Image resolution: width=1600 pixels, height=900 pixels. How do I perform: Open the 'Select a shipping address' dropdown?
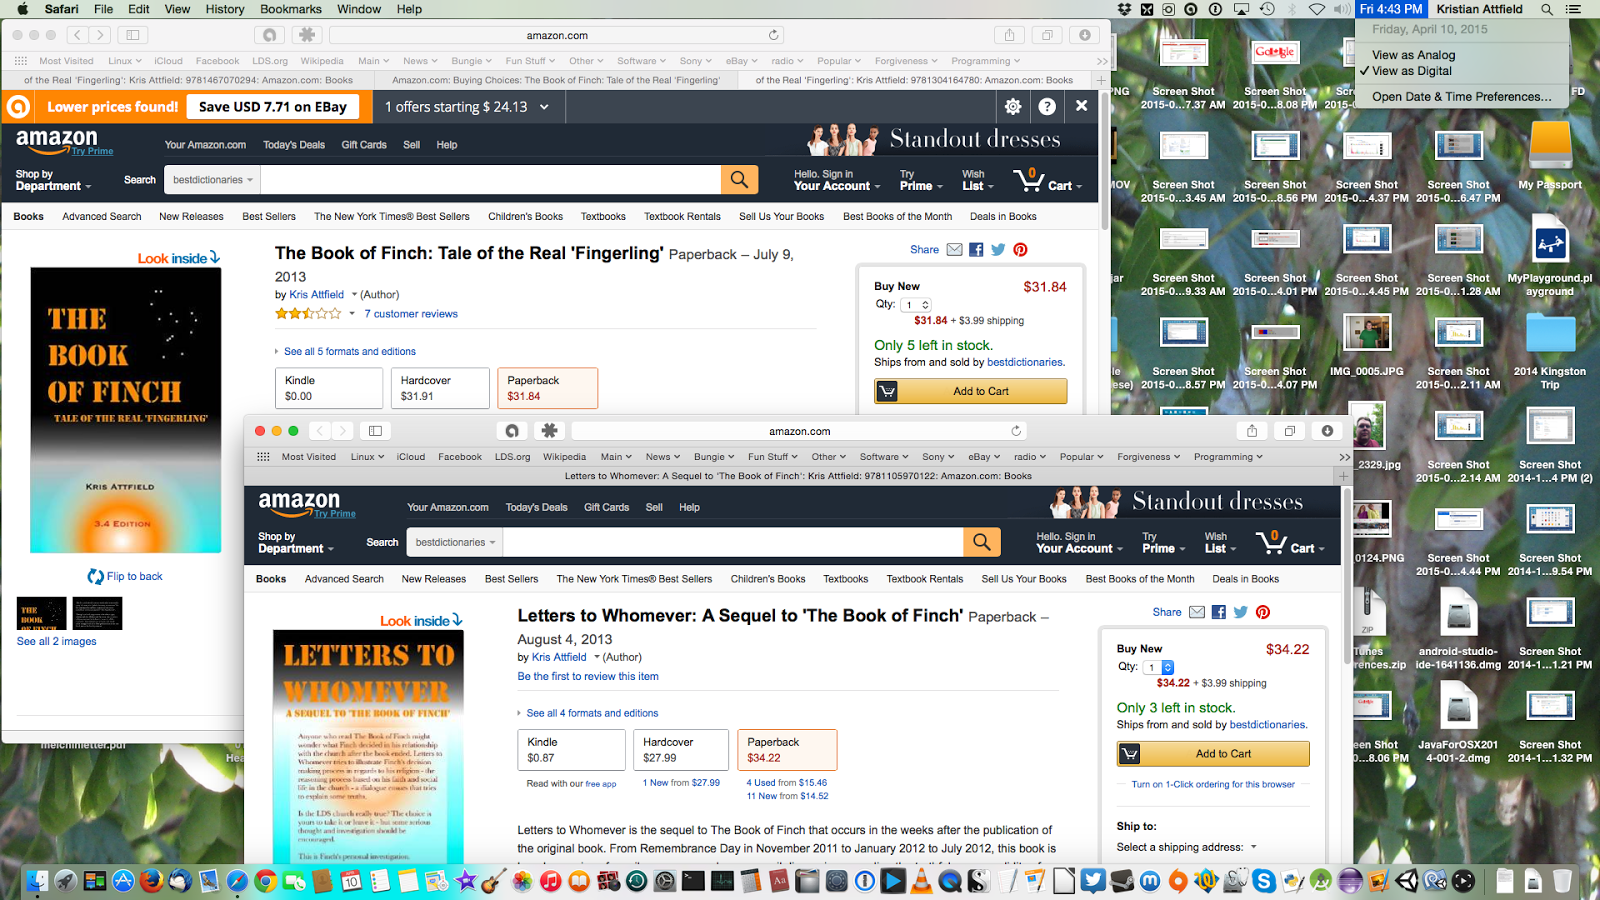pyautogui.click(x=1187, y=847)
